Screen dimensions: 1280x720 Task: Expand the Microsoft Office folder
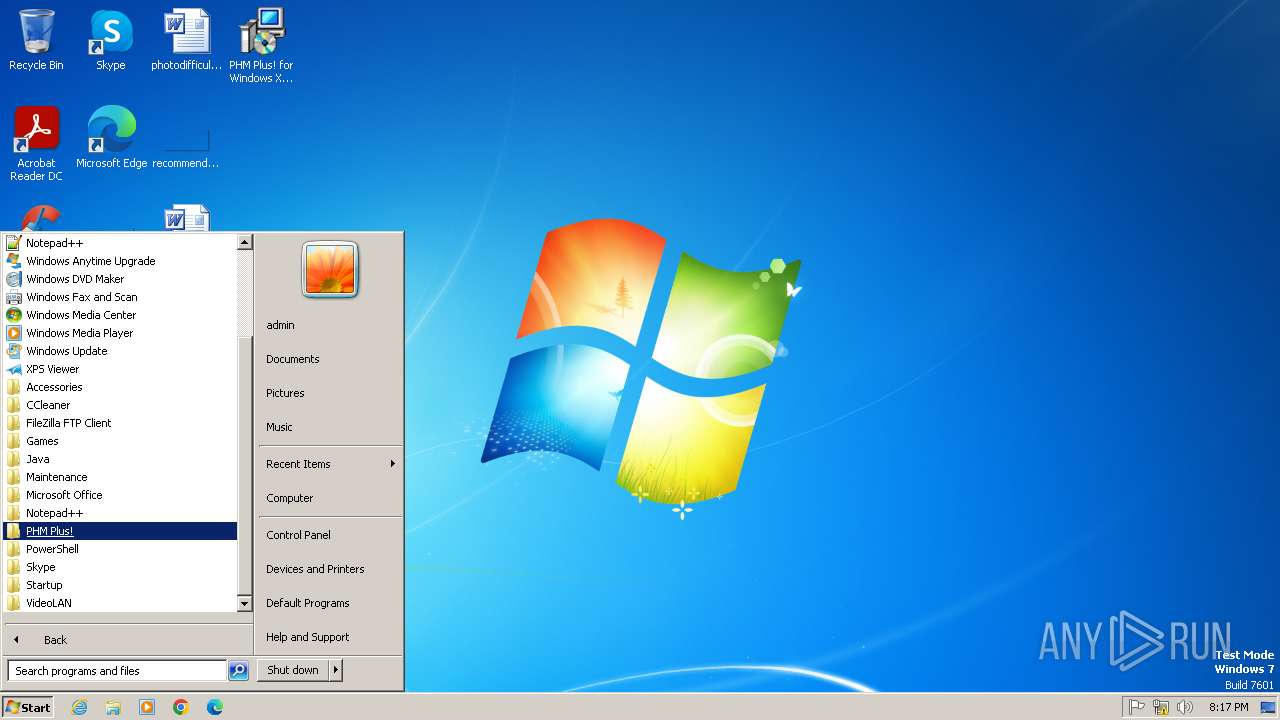(x=120, y=495)
